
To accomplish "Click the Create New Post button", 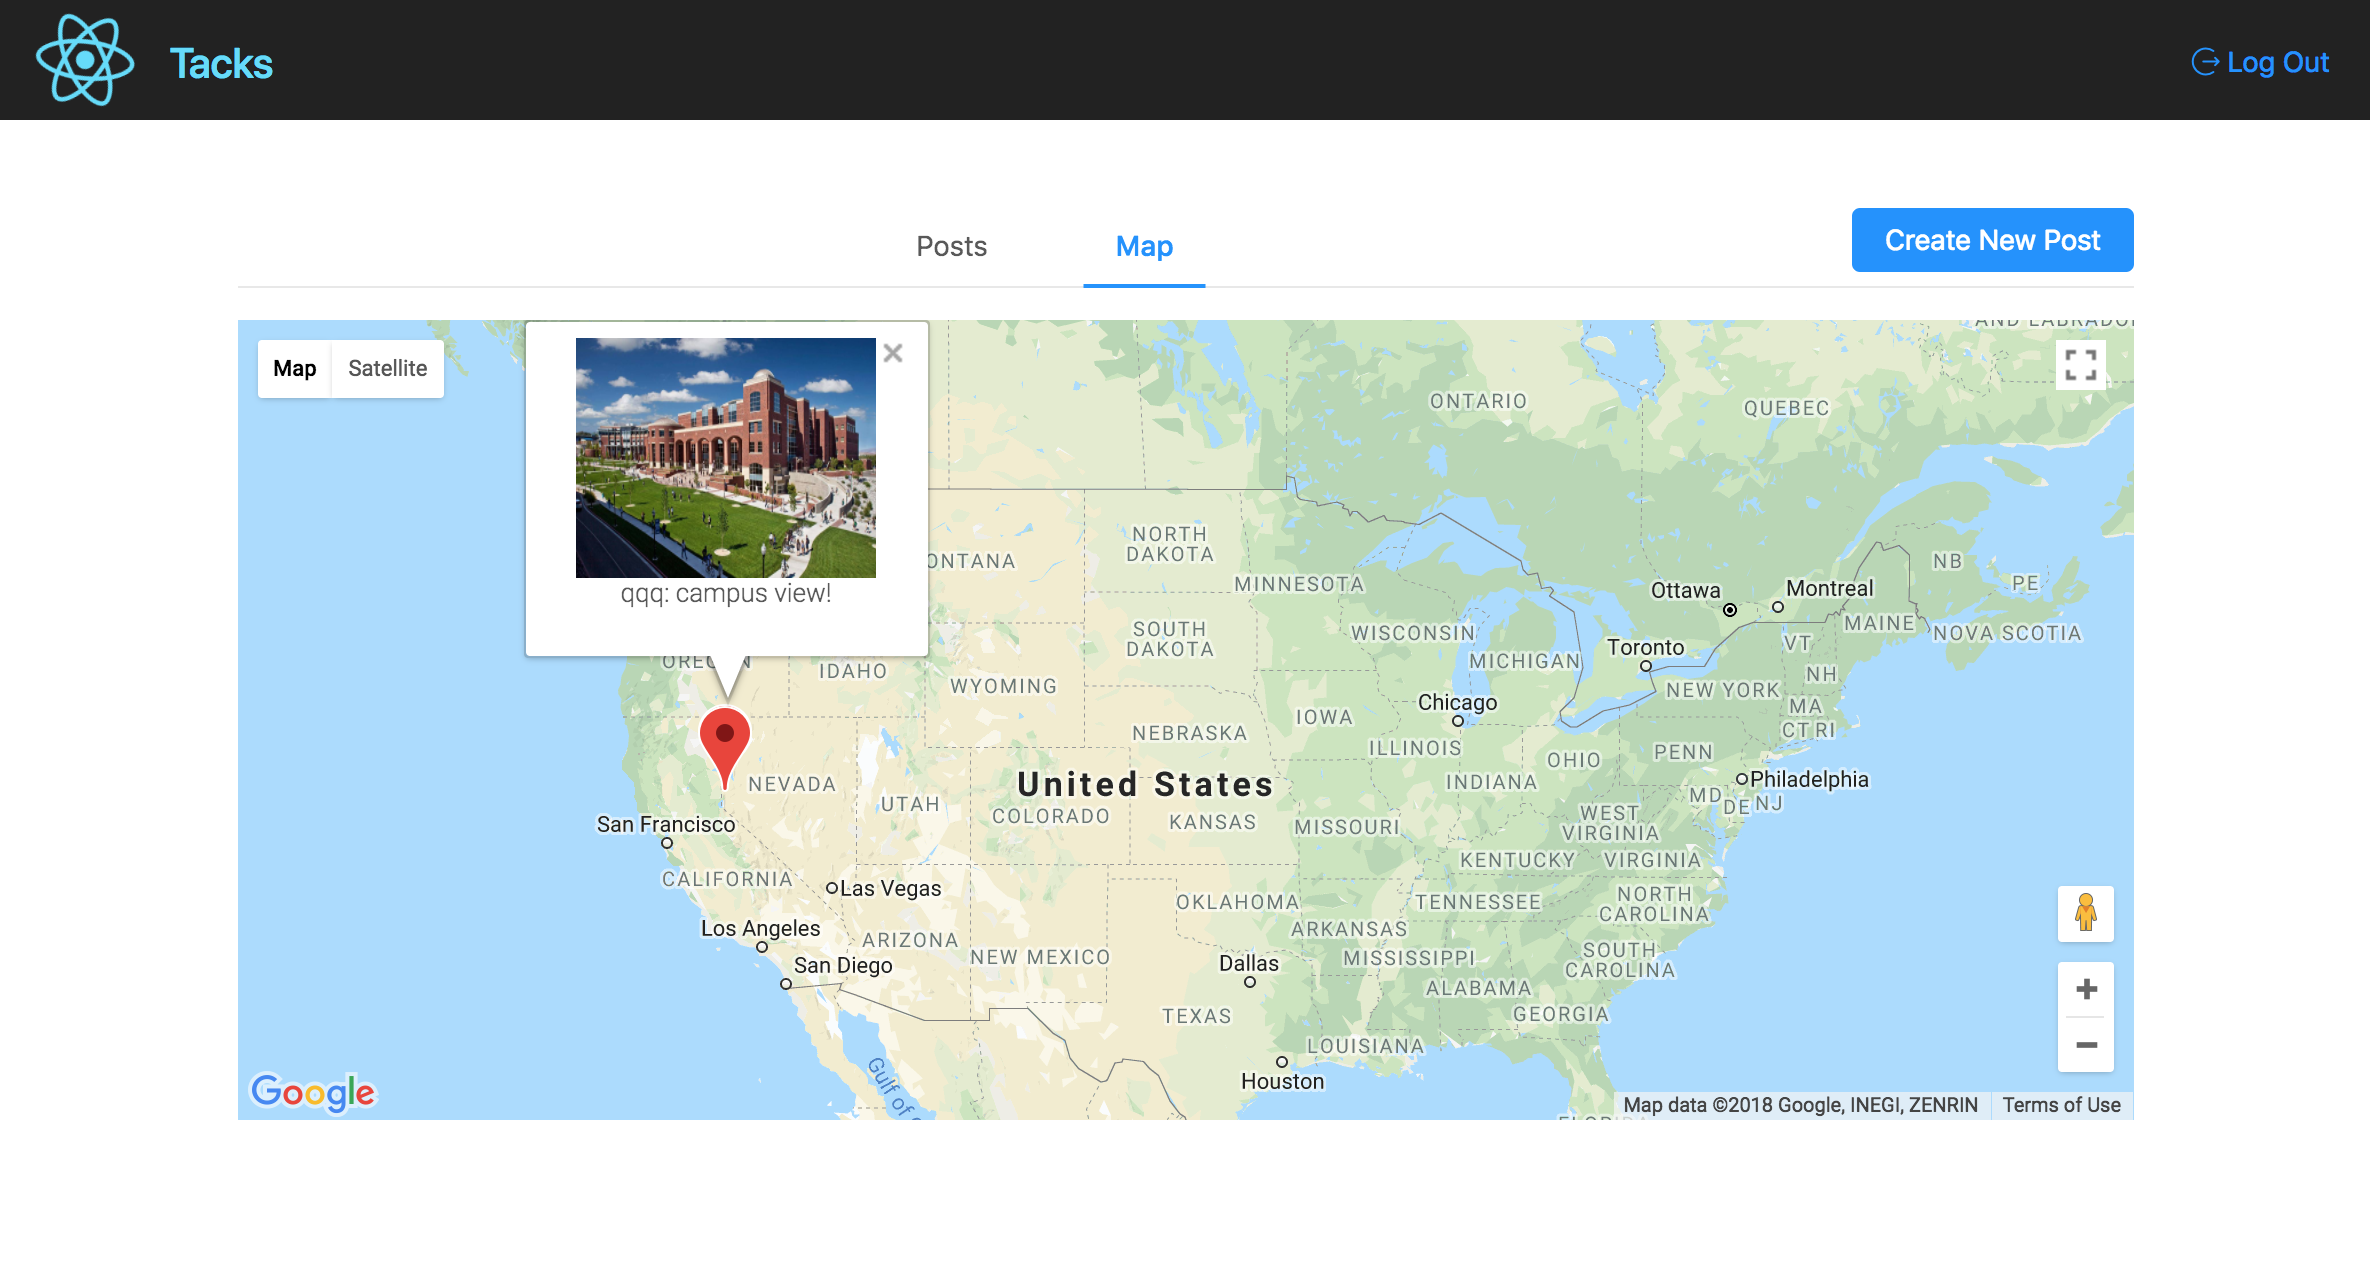I will coord(1992,240).
